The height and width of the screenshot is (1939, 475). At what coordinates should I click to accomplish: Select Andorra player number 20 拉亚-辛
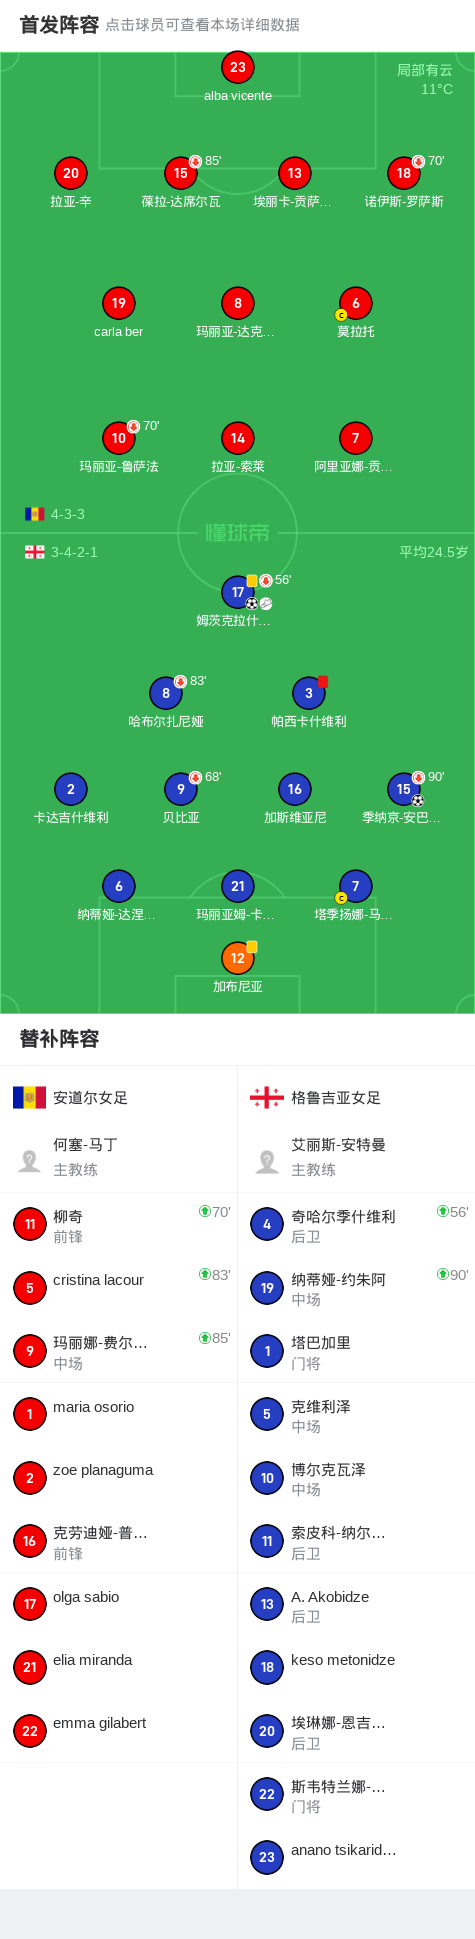click(x=71, y=173)
